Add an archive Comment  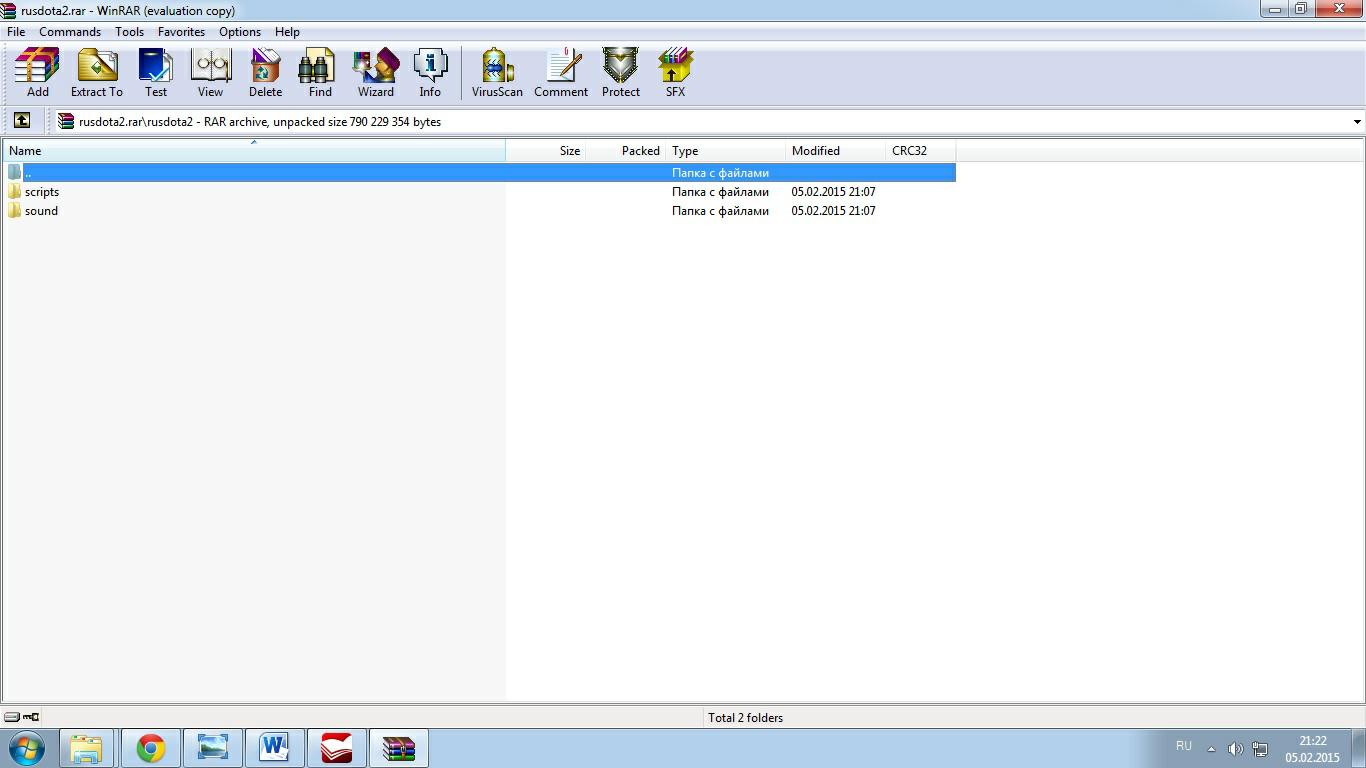(x=560, y=73)
